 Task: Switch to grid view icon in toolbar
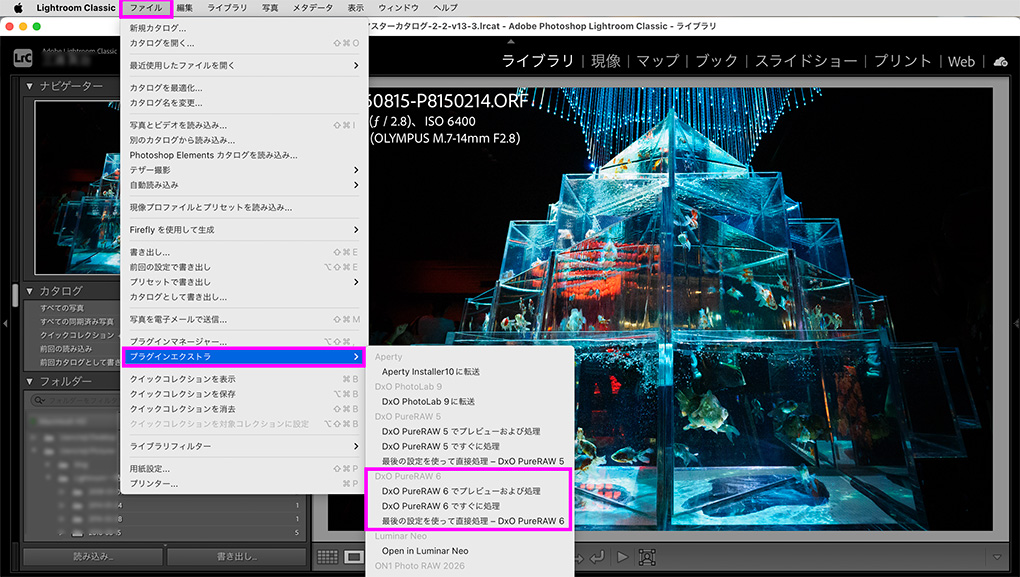point(327,557)
